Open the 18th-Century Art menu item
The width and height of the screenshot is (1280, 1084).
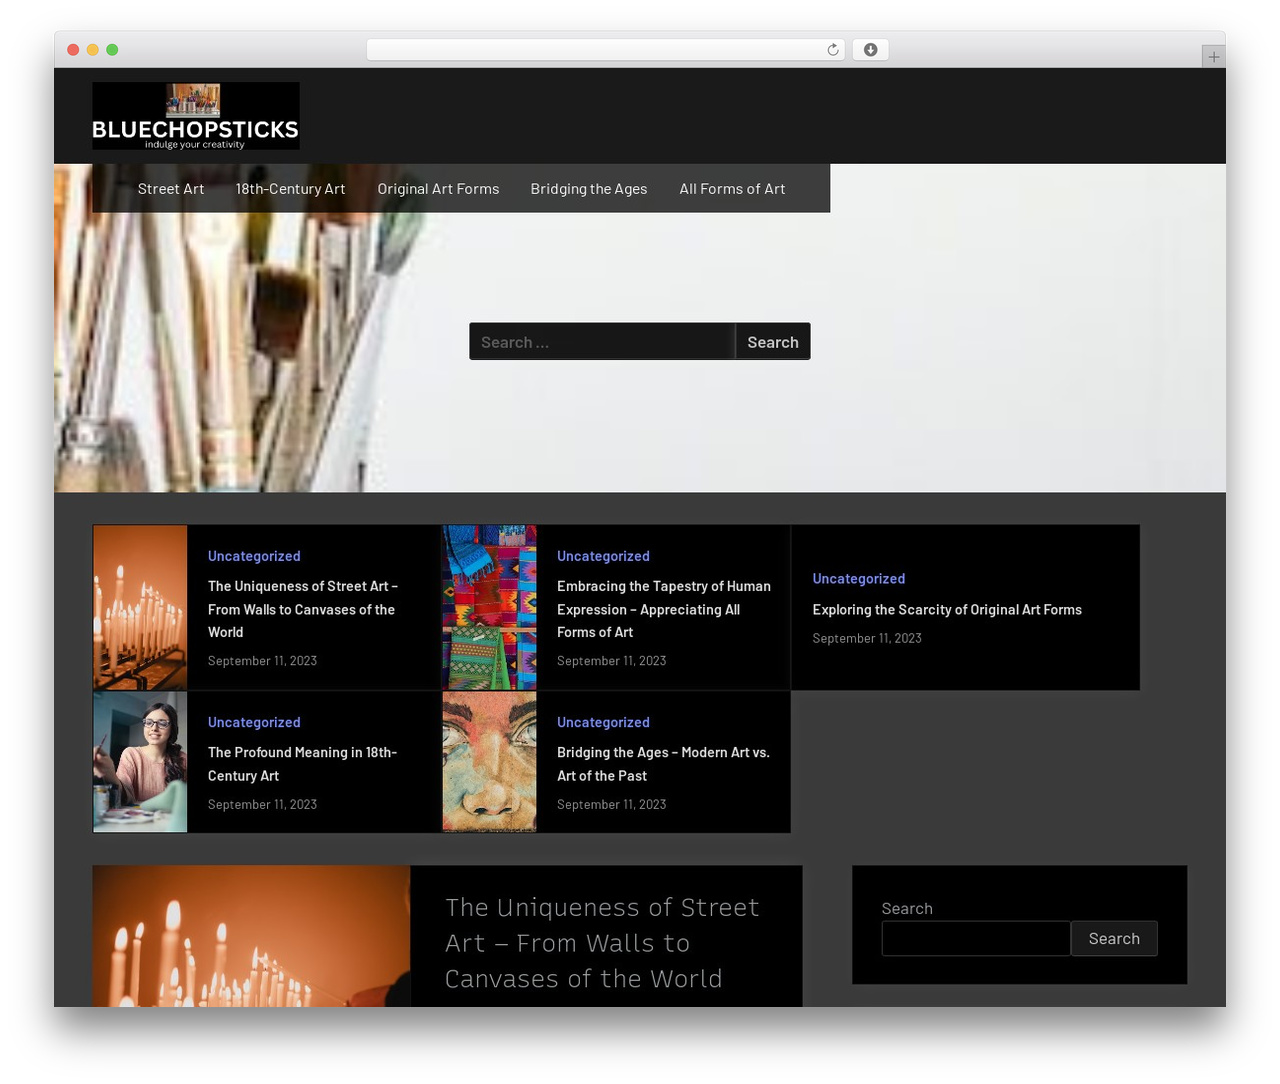pyautogui.click(x=290, y=189)
